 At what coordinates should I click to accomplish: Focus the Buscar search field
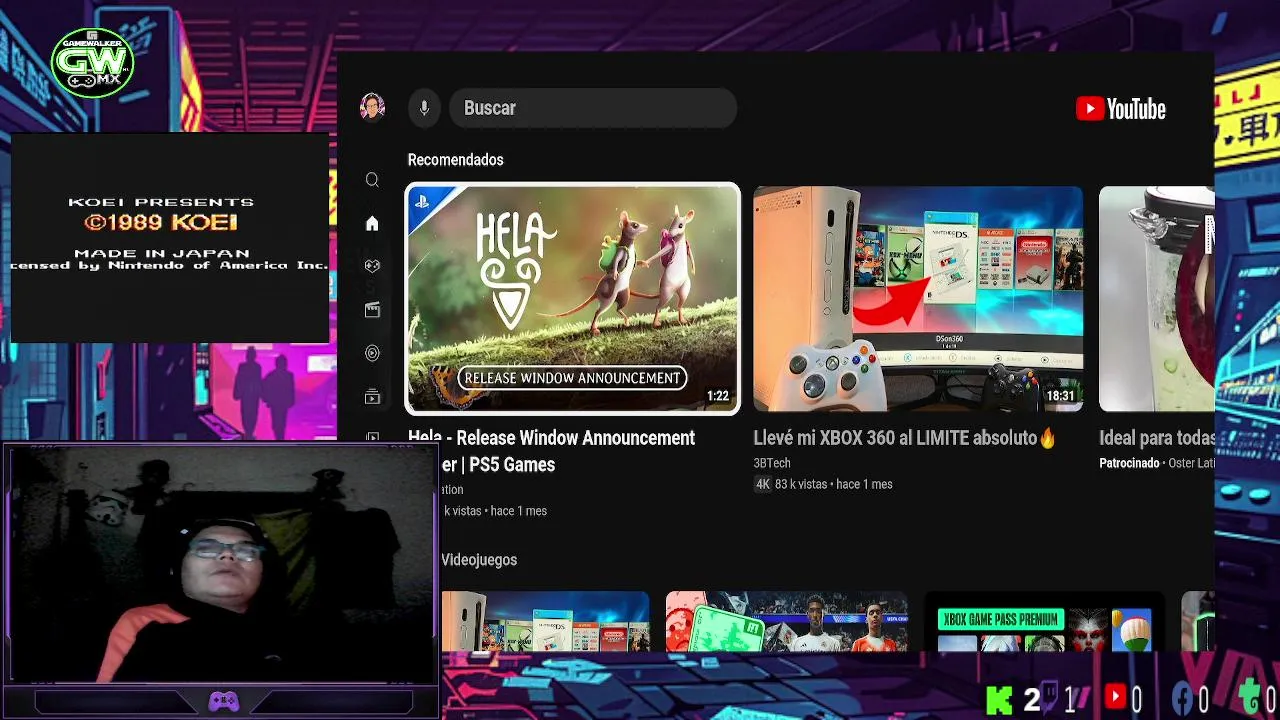coord(593,108)
